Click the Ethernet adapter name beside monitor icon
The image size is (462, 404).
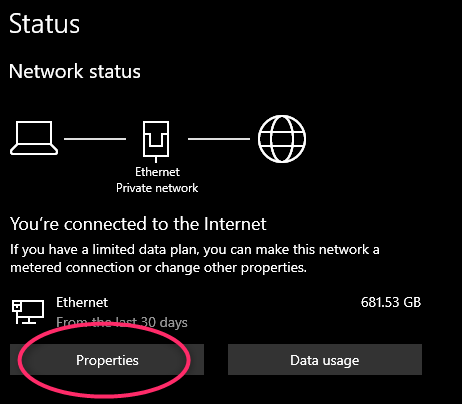point(82,302)
